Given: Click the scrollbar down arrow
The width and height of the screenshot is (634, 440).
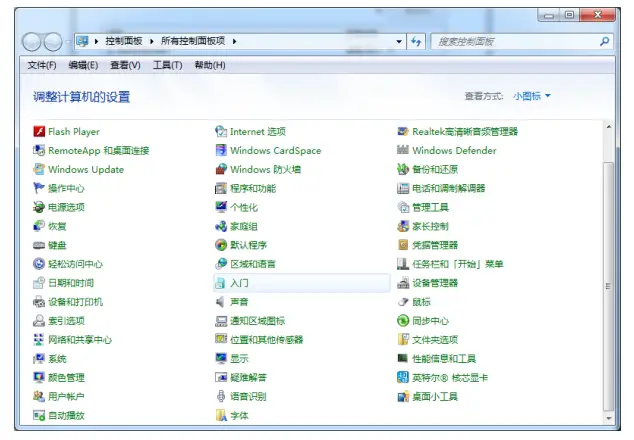Looking at the screenshot, I should click(x=609, y=418).
